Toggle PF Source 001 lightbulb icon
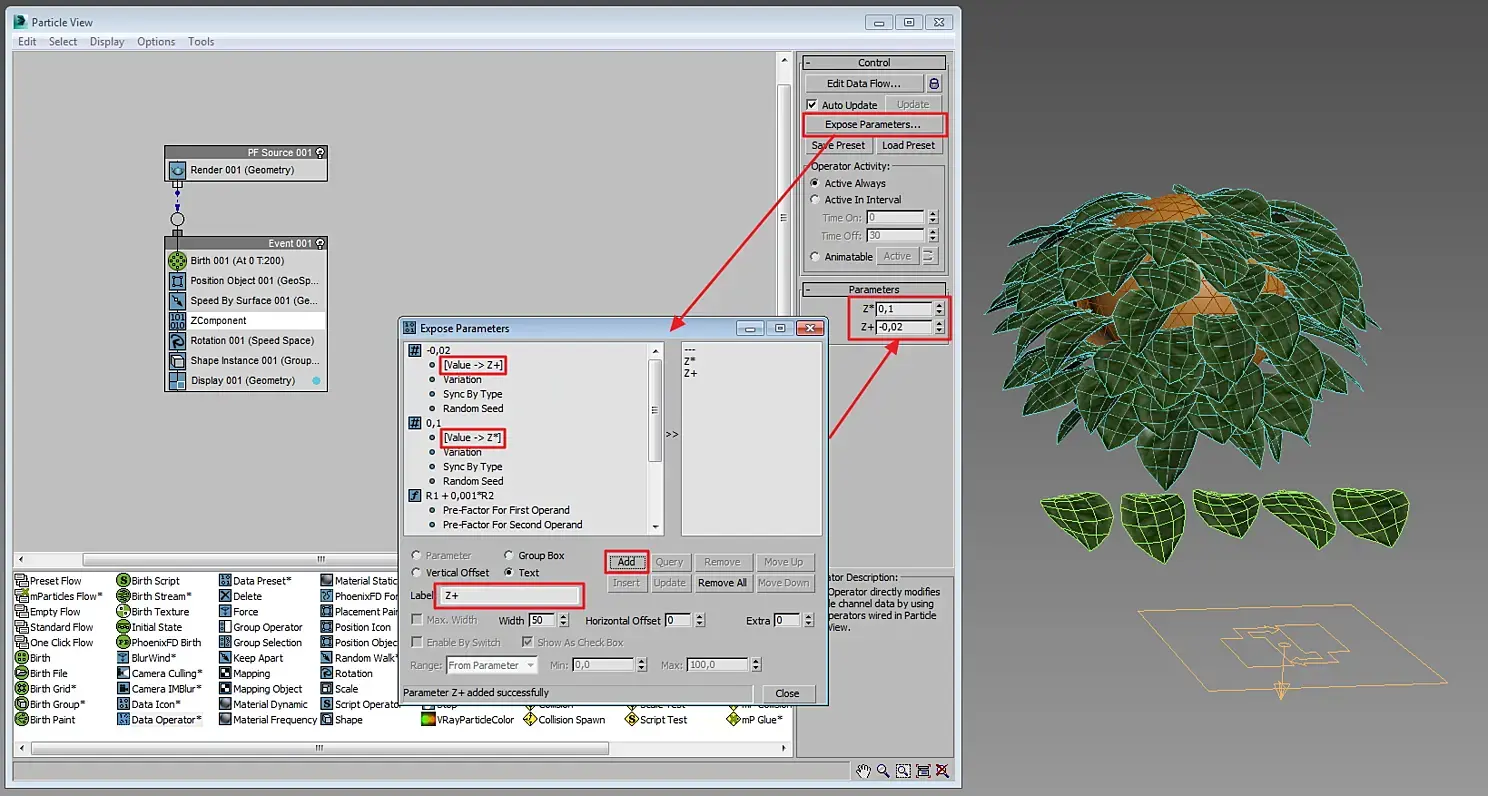The height and width of the screenshot is (796, 1488). [x=320, y=153]
